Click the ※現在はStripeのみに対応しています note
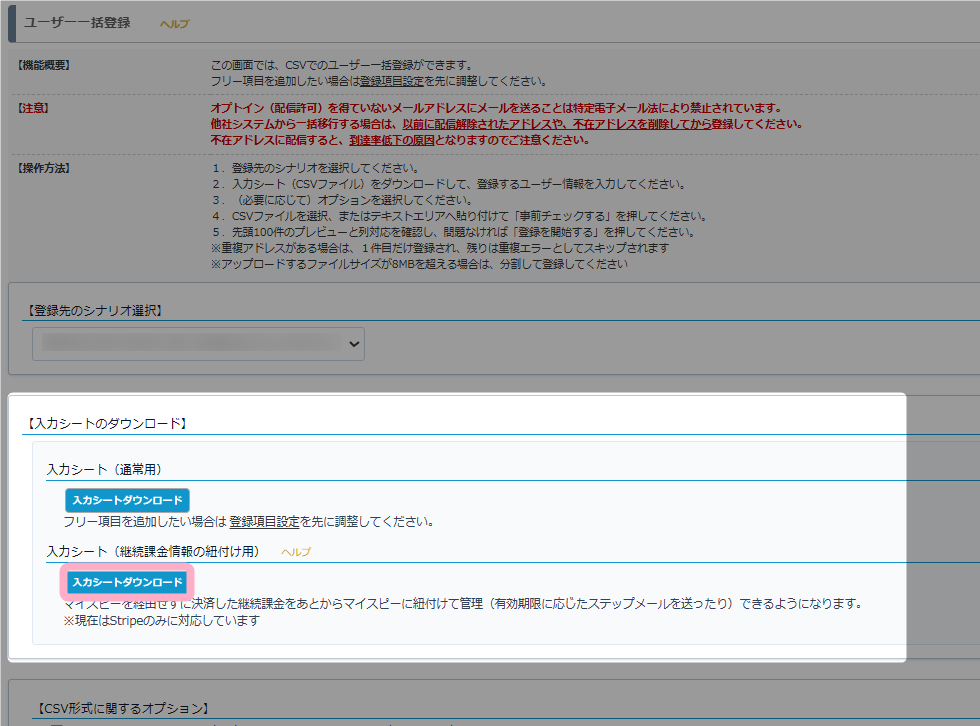 tap(161, 620)
